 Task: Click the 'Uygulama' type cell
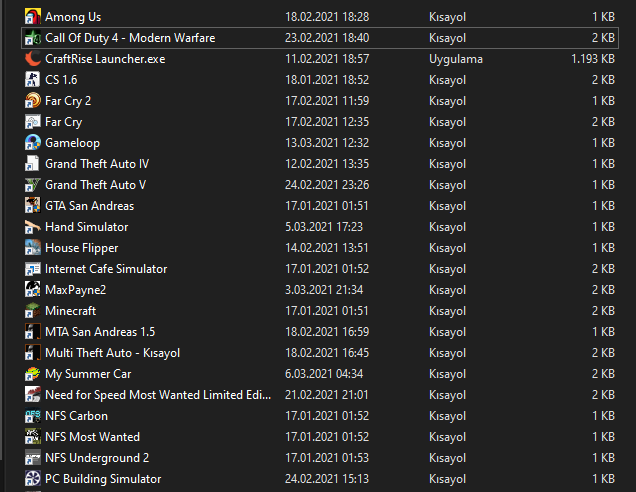click(456, 59)
